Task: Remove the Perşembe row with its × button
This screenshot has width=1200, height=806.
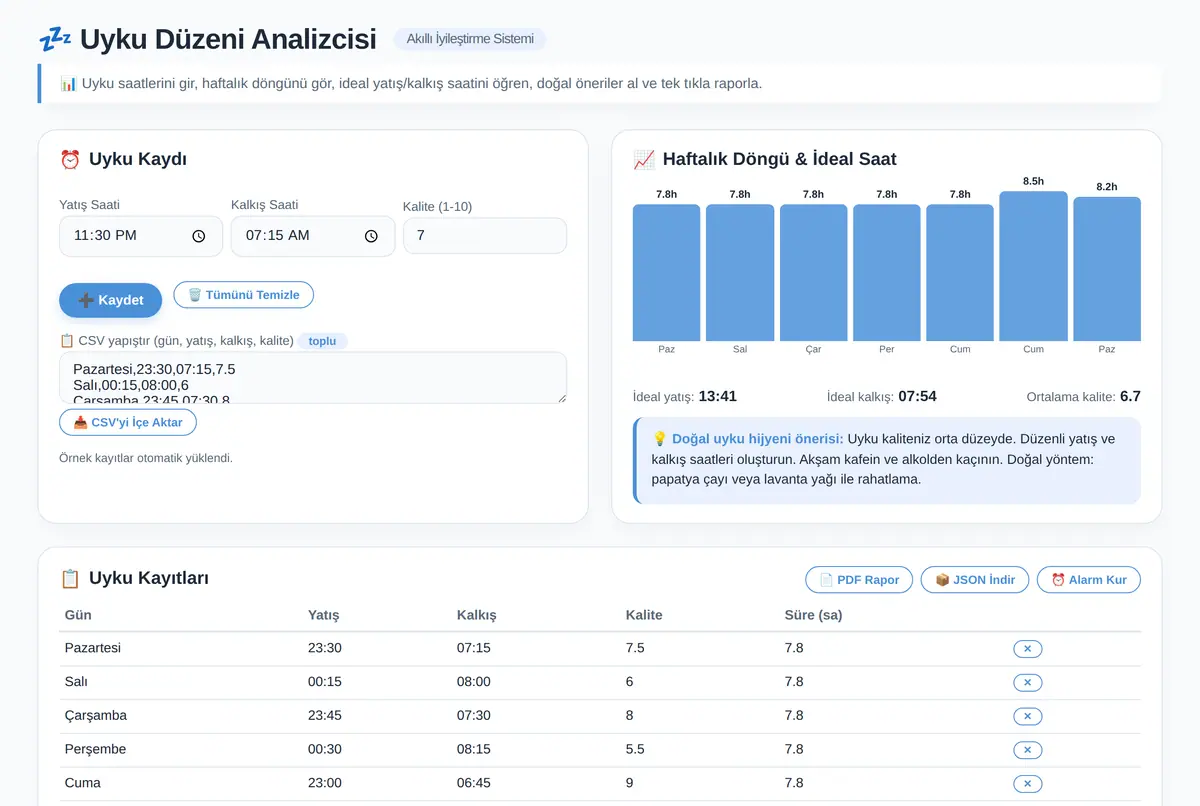Action: [x=1027, y=750]
